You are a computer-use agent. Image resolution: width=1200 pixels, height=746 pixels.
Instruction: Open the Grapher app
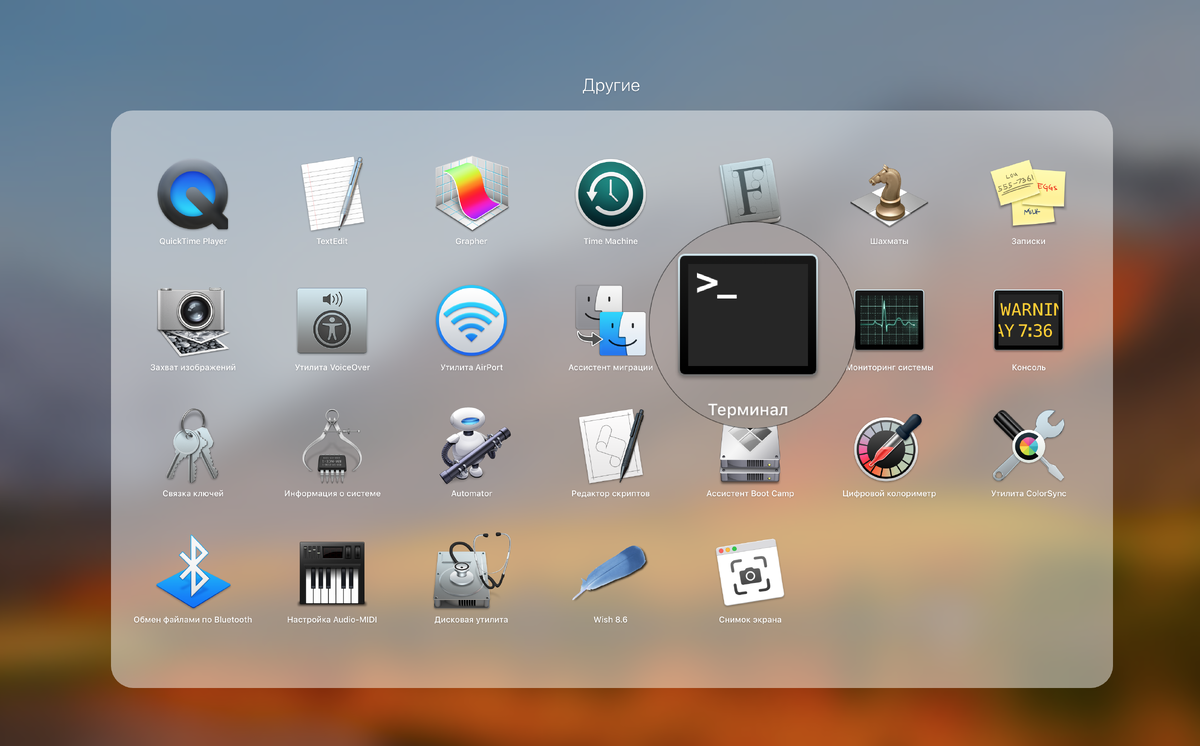(x=471, y=194)
